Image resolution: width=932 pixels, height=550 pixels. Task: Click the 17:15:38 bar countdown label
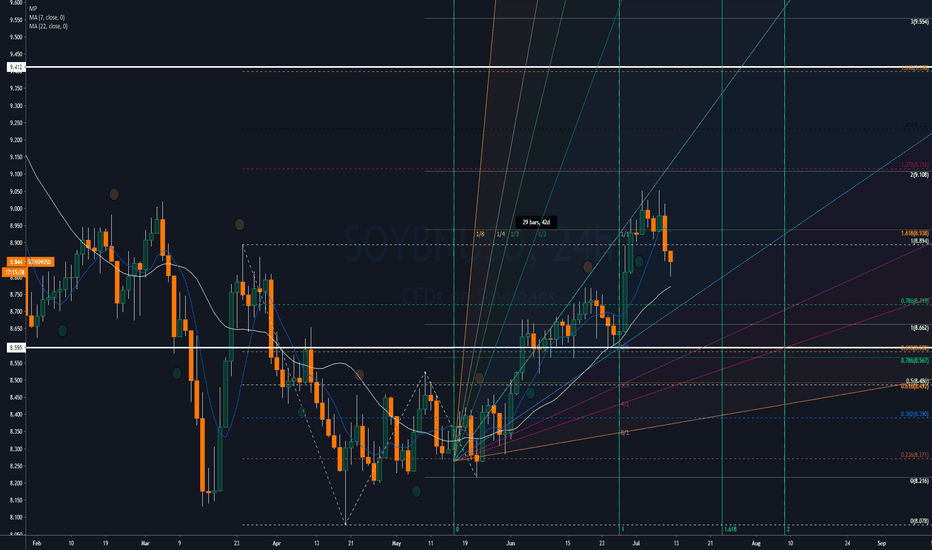tap(14, 272)
